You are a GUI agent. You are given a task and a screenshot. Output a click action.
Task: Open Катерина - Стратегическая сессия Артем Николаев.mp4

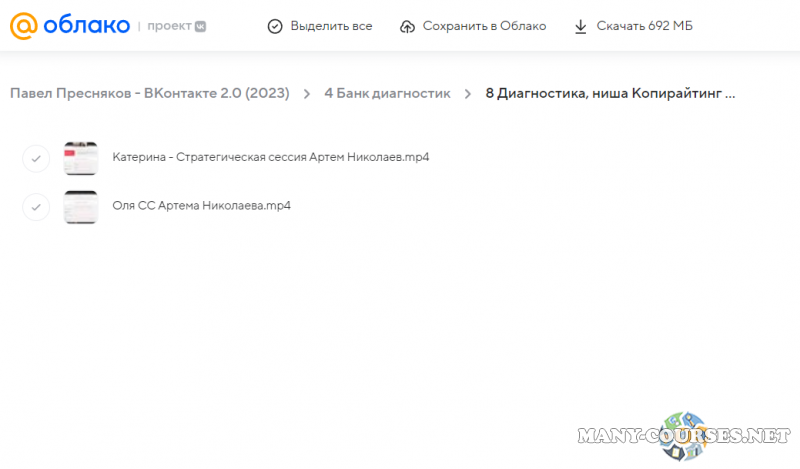click(x=271, y=158)
